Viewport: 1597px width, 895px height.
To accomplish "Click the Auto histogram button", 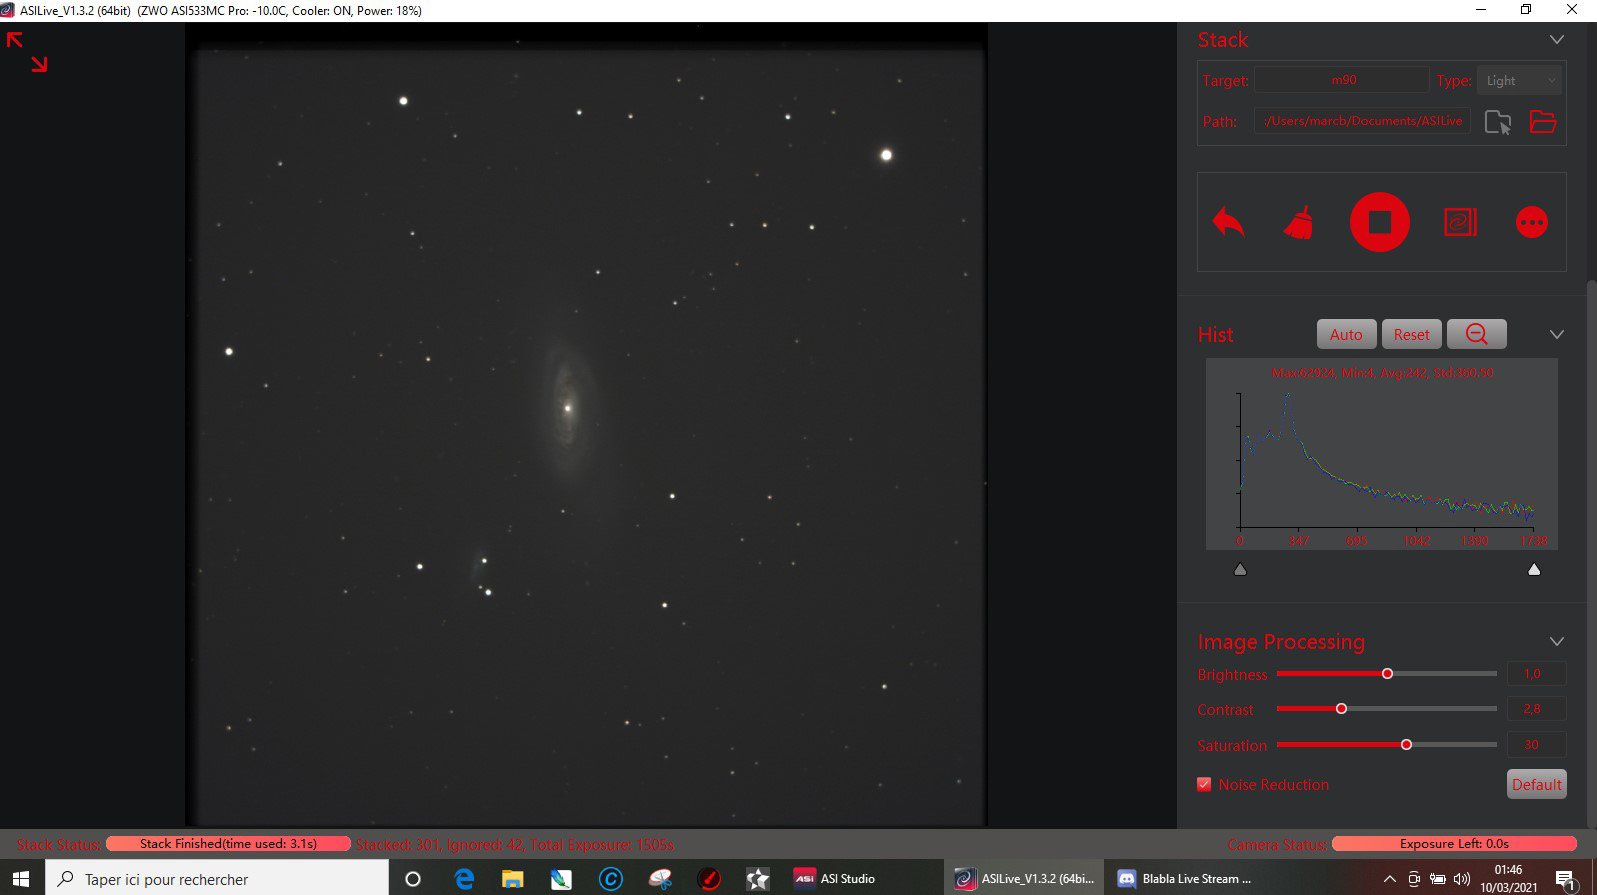I will (1346, 334).
